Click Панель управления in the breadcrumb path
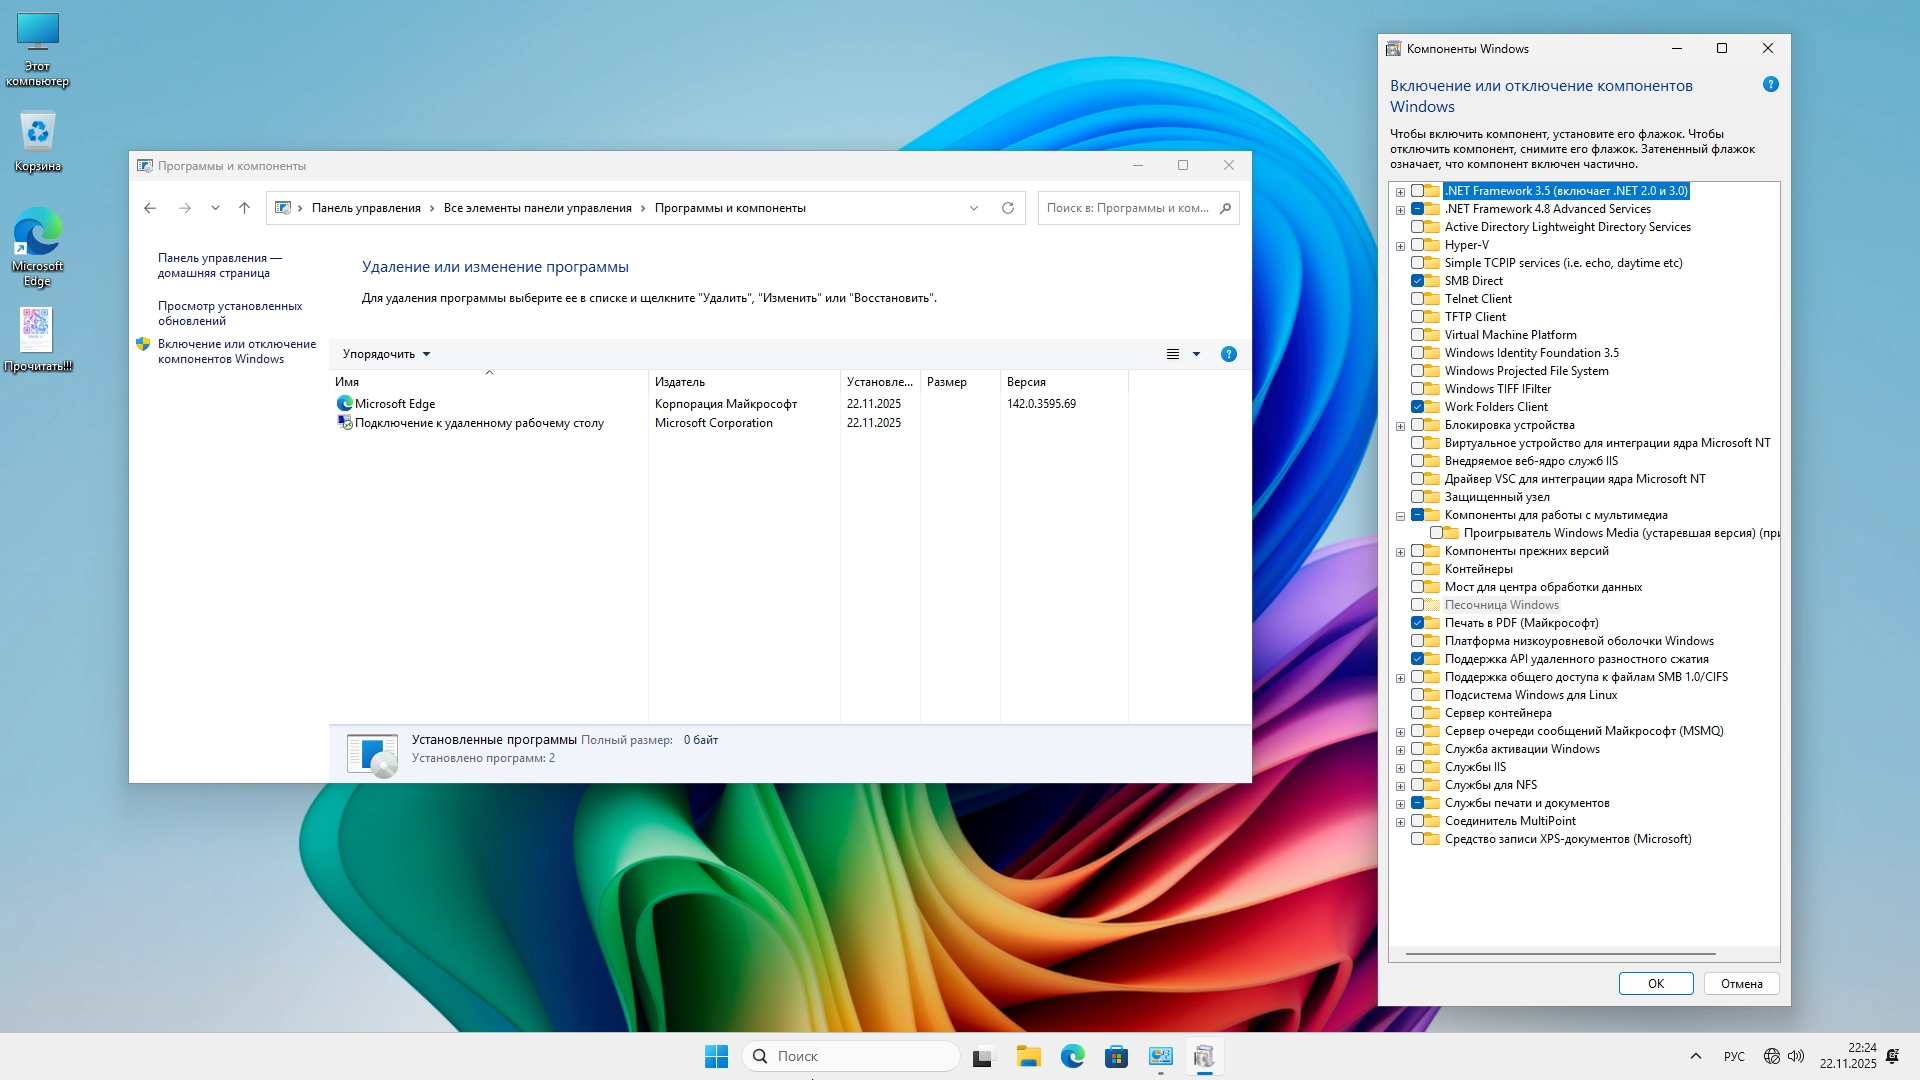This screenshot has width=1920, height=1080. click(366, 208)
